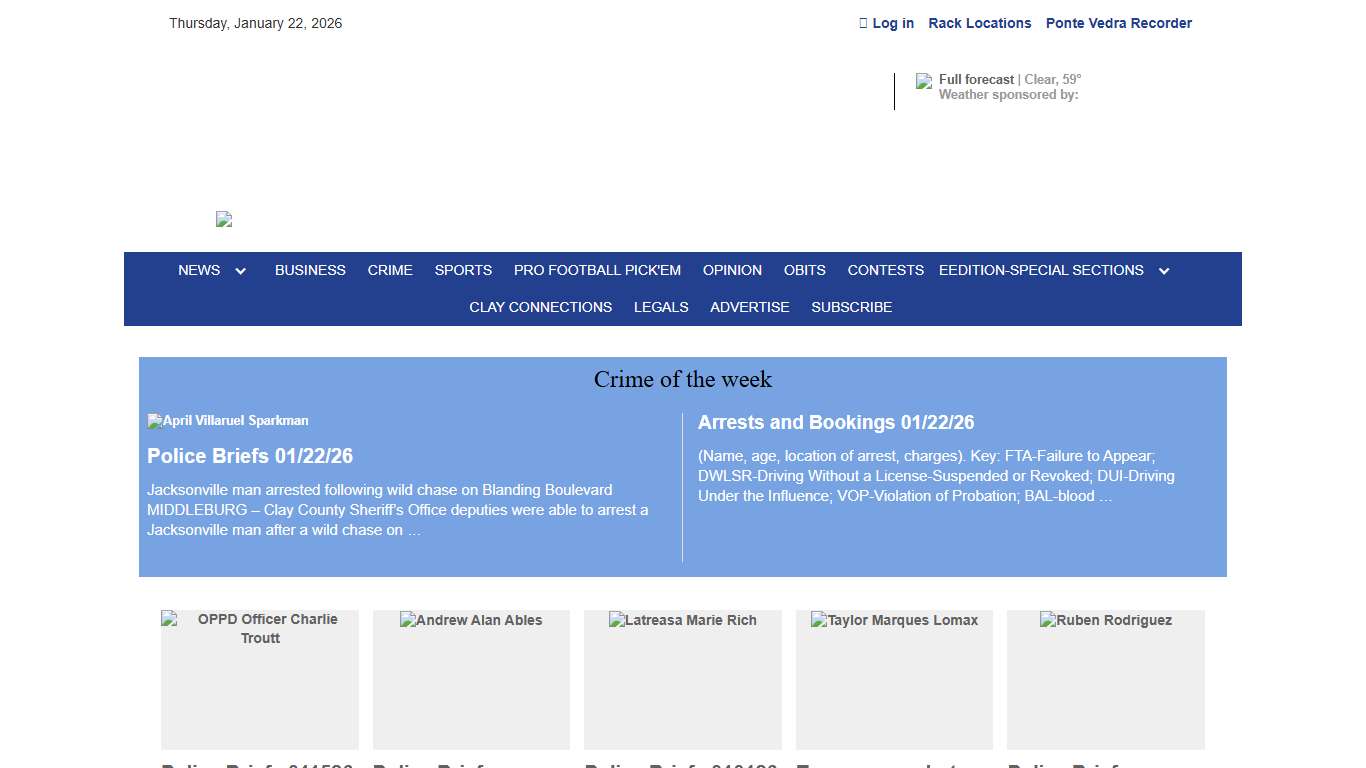
Task: Click the site logo image
Action: [224, 219]
